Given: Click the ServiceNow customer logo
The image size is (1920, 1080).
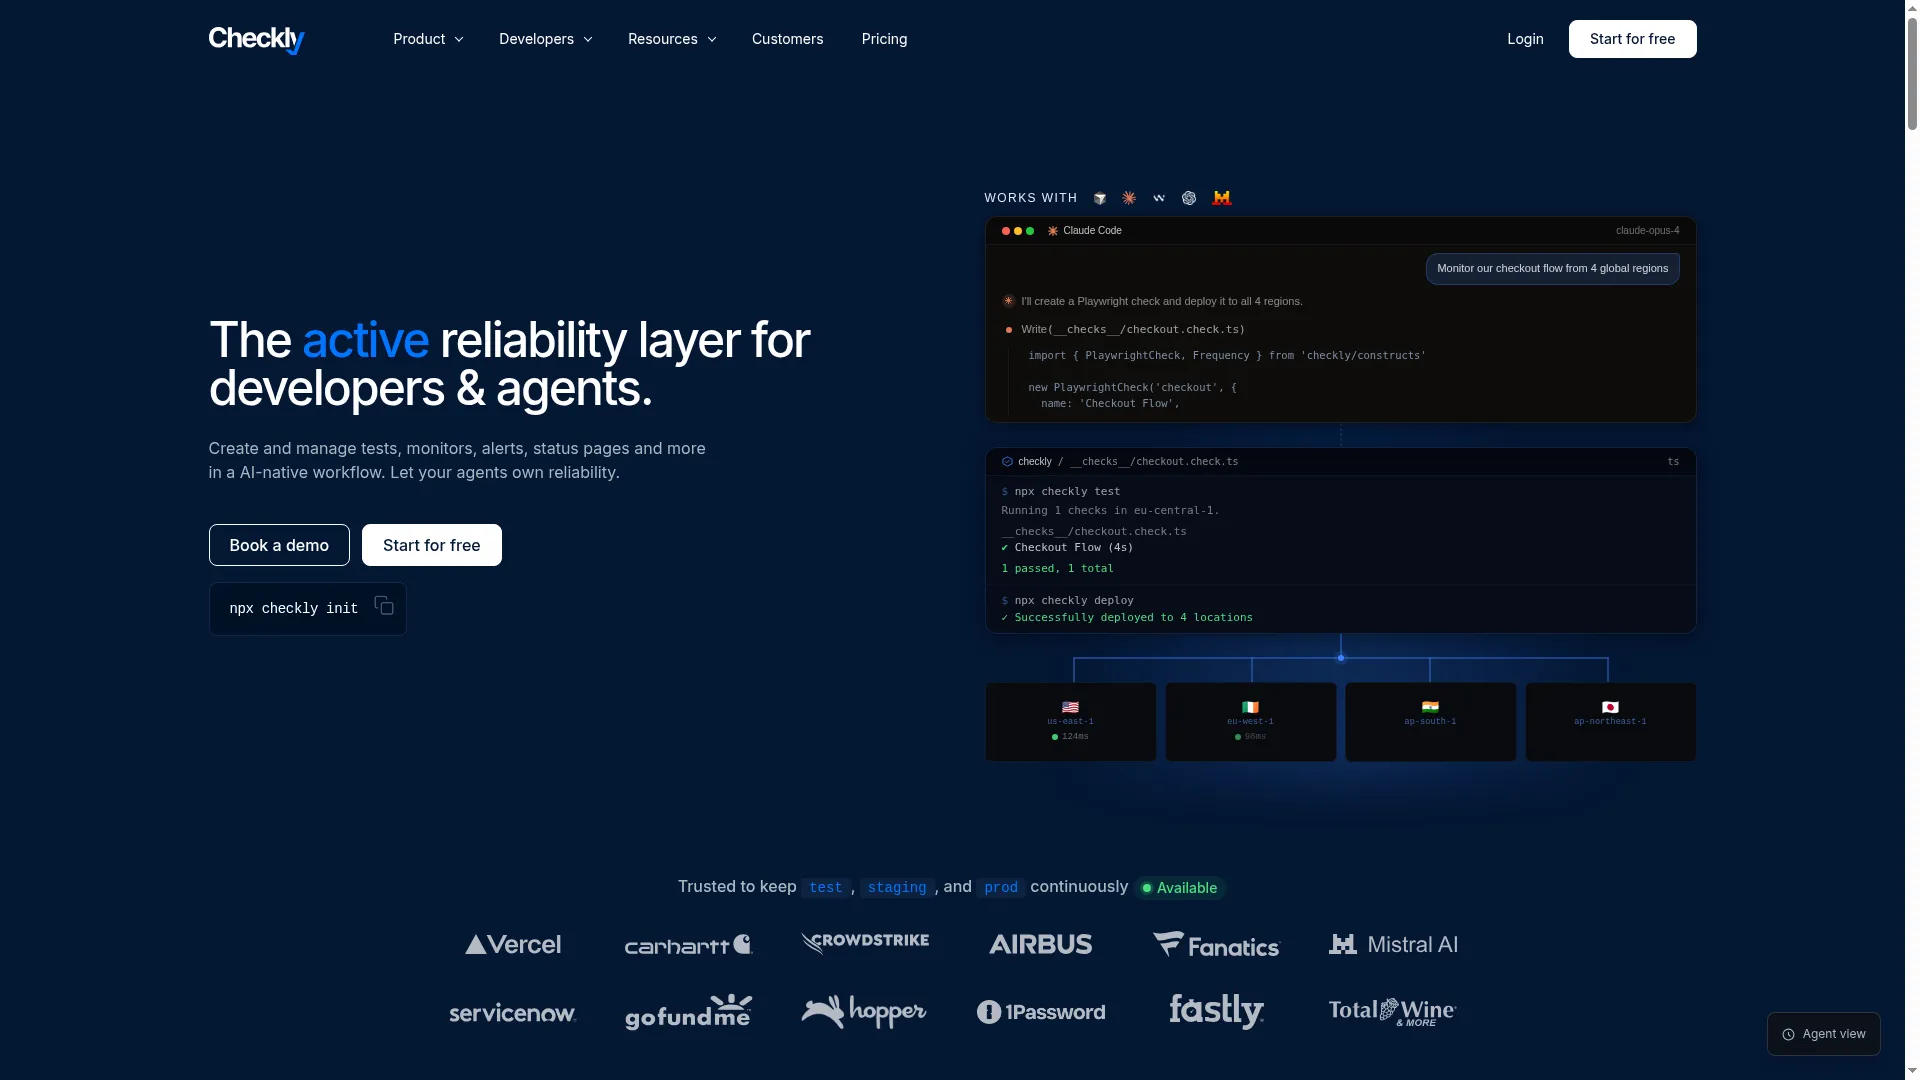Looking at the screenshot, I should click(x=512, y=1013).
